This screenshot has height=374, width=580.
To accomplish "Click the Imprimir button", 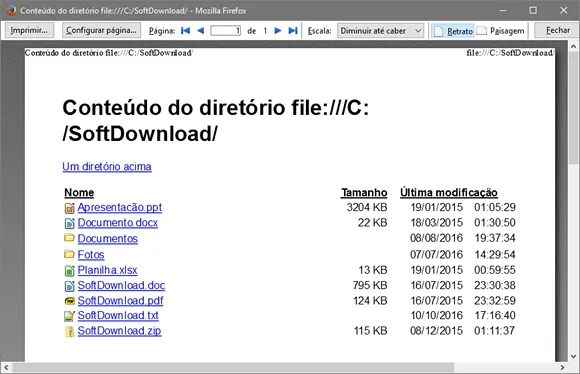I will point(29,30).
